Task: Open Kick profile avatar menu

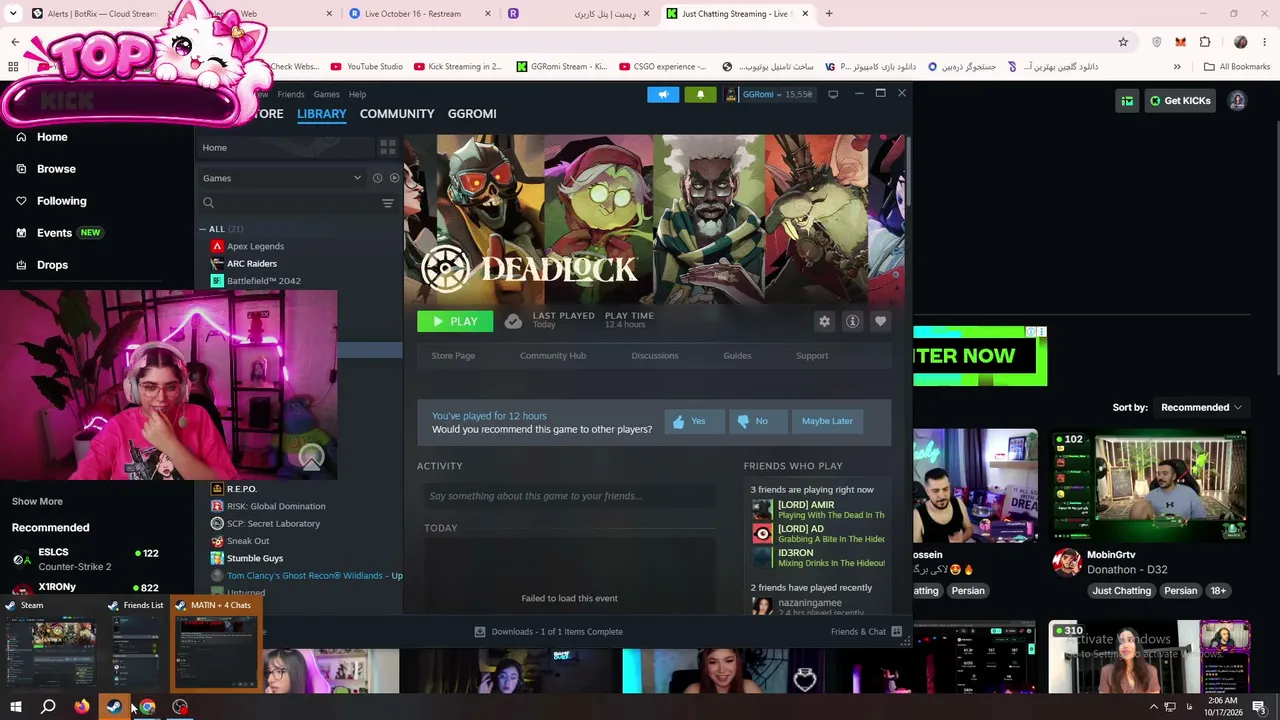Action: tap(1237, 101)
